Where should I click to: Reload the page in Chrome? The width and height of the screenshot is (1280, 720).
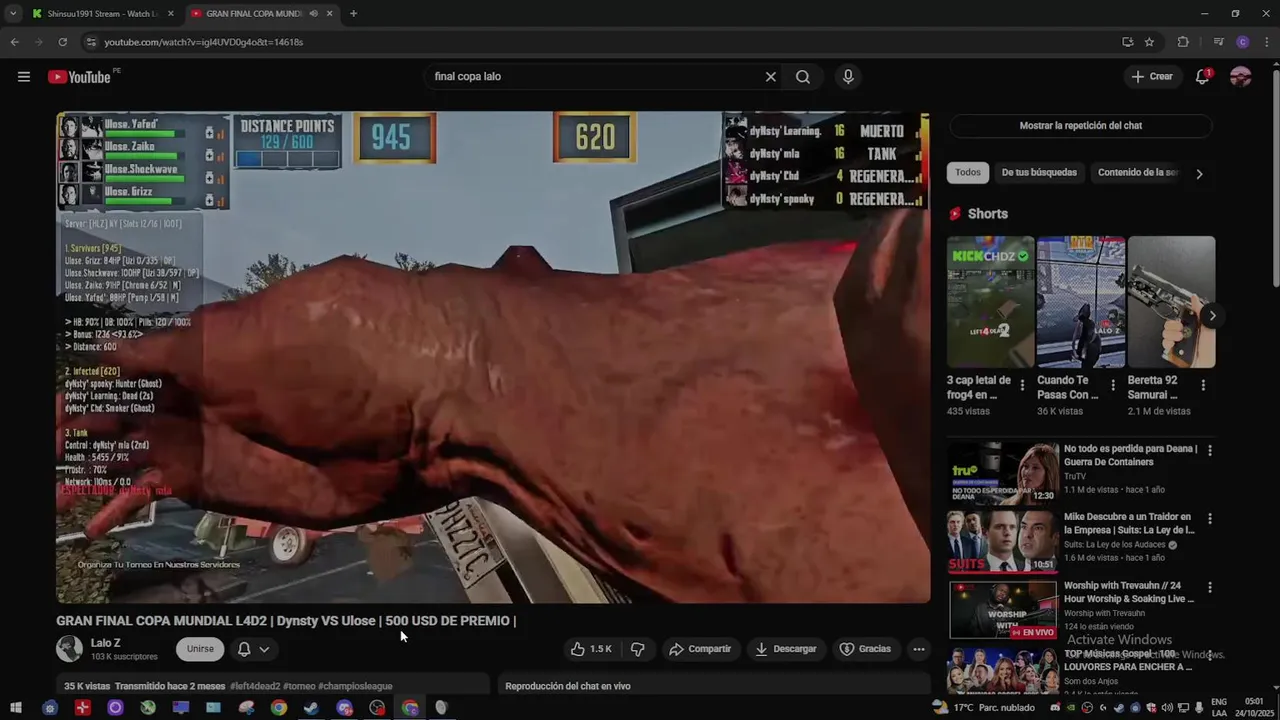pyautogui.click(x=62, y=42)
